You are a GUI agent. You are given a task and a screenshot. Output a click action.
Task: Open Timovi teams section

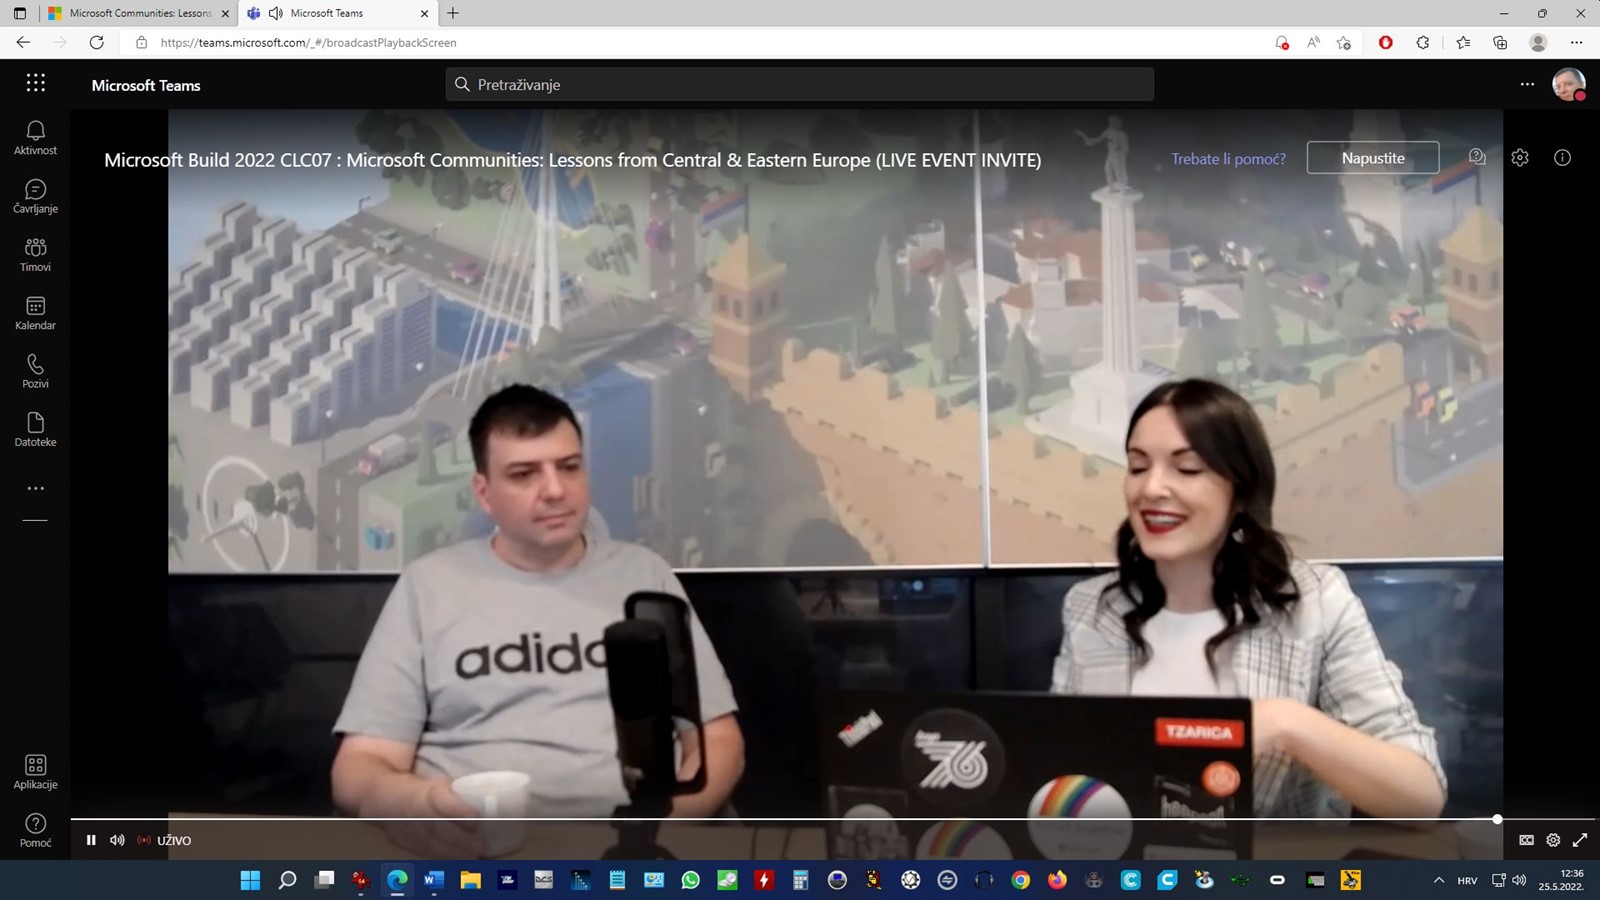click(35, 255)
